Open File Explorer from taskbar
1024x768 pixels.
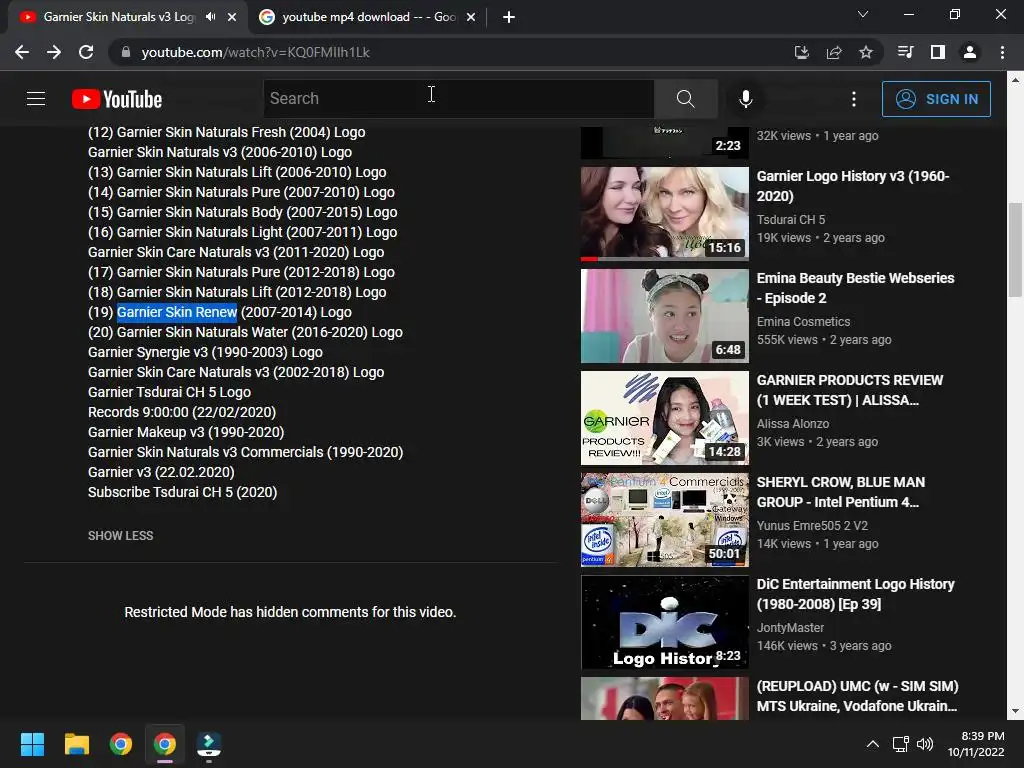tap(76, 744)
